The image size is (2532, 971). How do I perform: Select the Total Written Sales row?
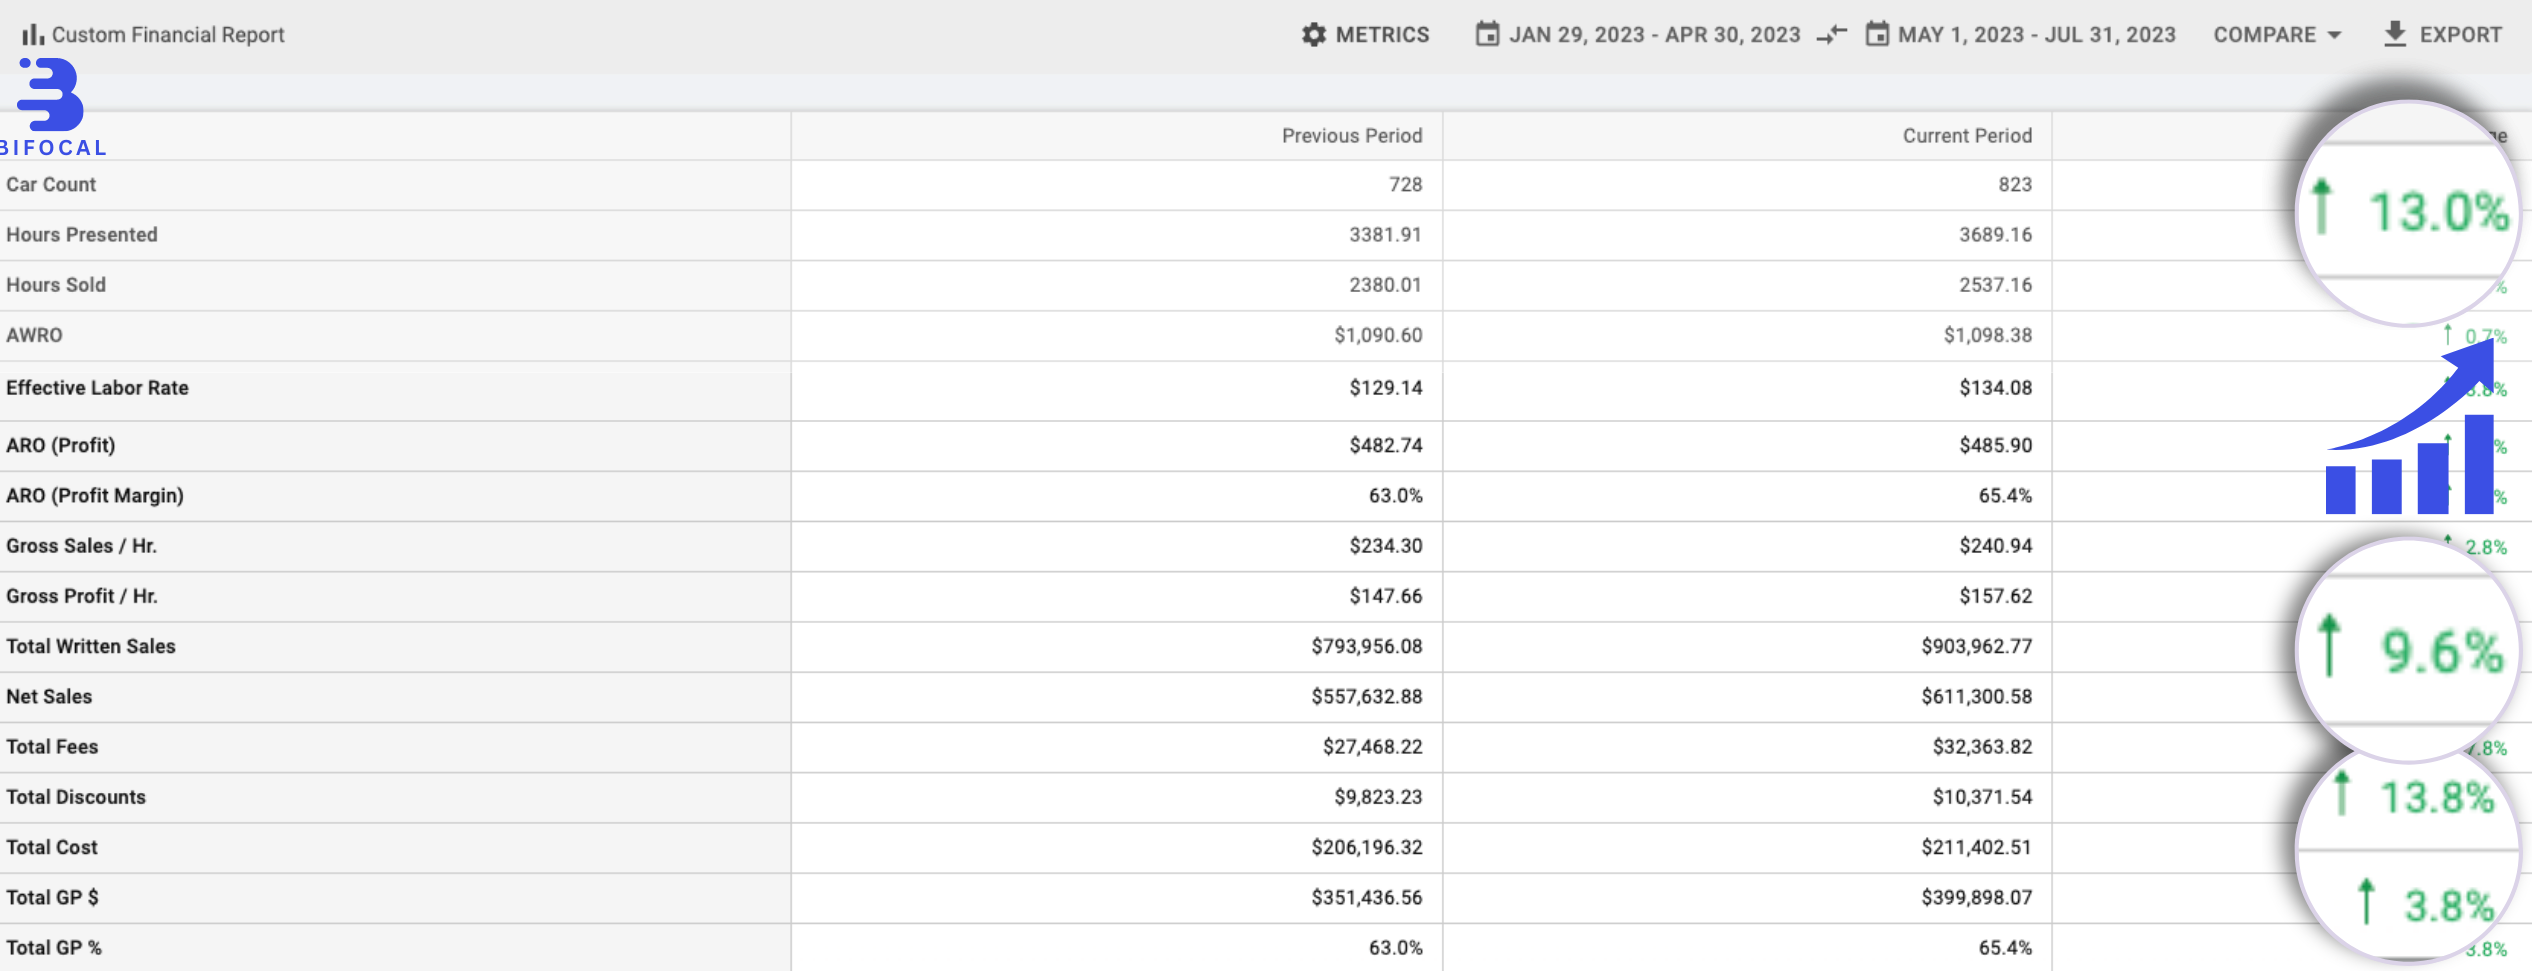(x=91, y=647)
